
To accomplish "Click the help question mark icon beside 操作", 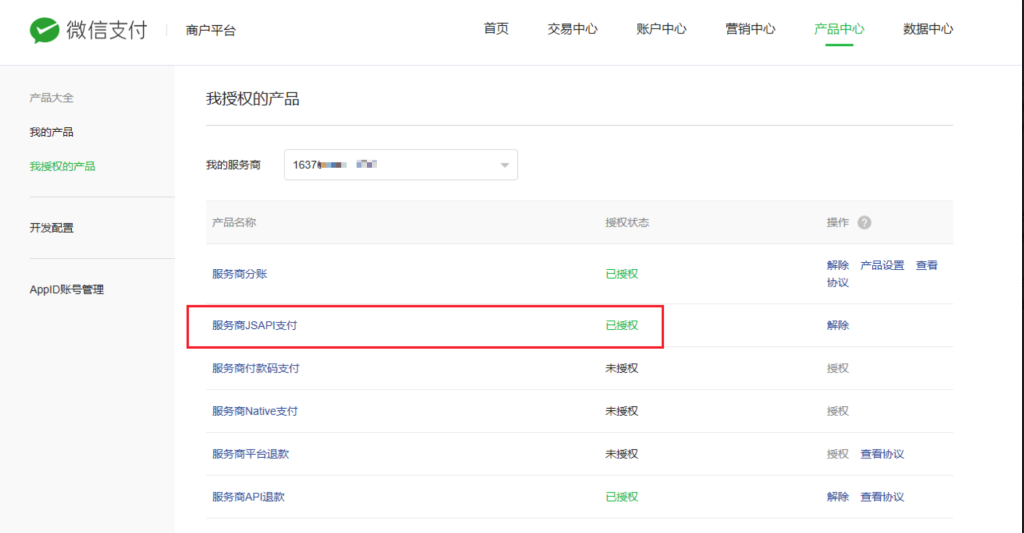I will pyautogui.click(x=864, y=222).
